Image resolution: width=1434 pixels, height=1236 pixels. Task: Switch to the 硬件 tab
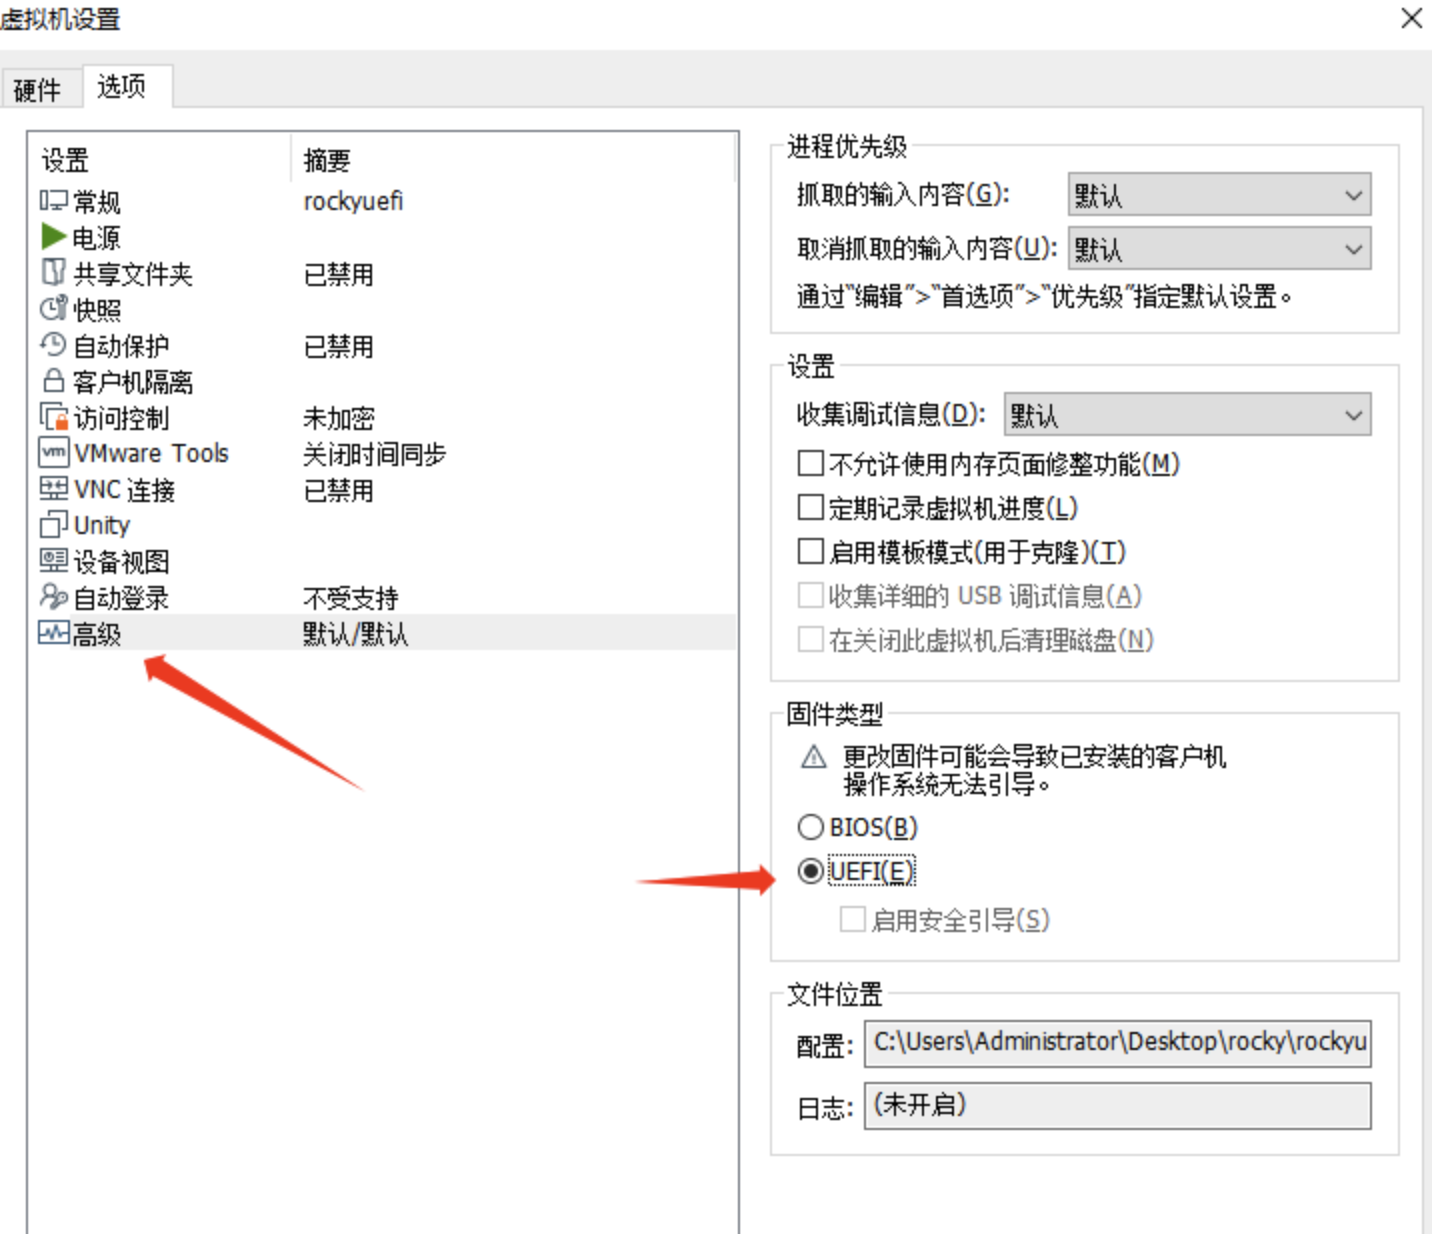(38, 90)
